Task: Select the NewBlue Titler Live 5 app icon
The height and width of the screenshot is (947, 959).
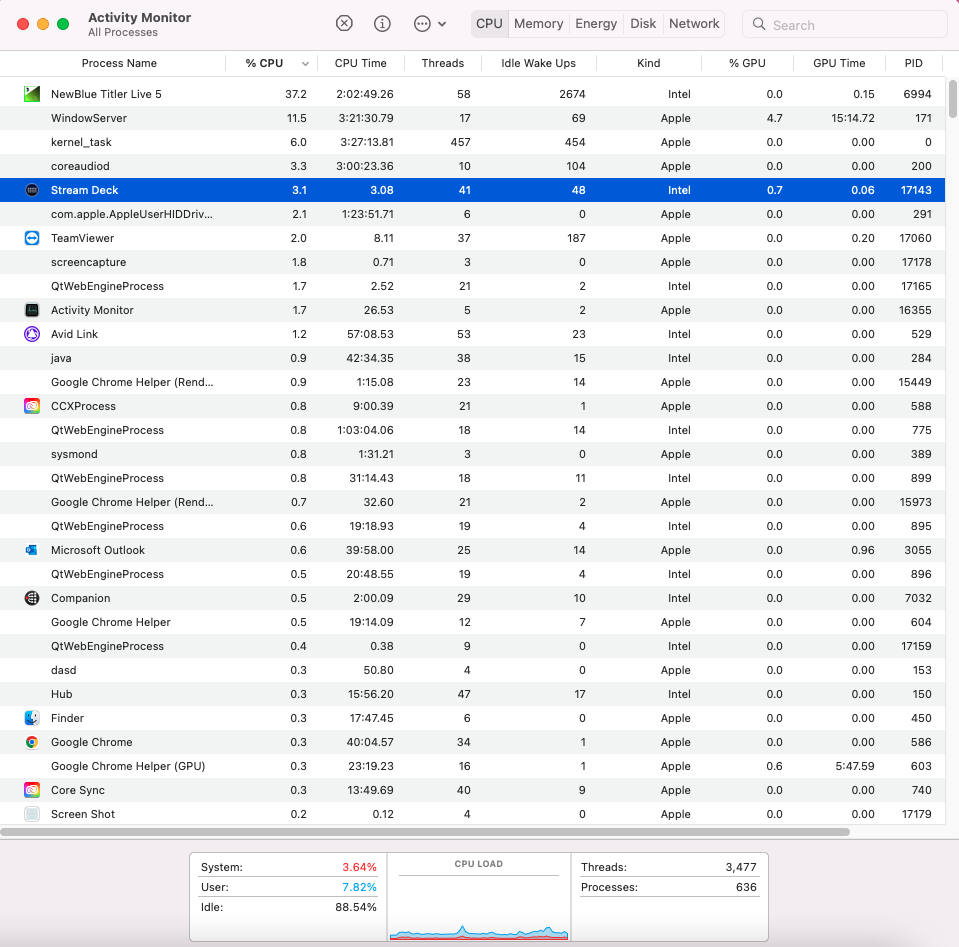Action: 30,93
